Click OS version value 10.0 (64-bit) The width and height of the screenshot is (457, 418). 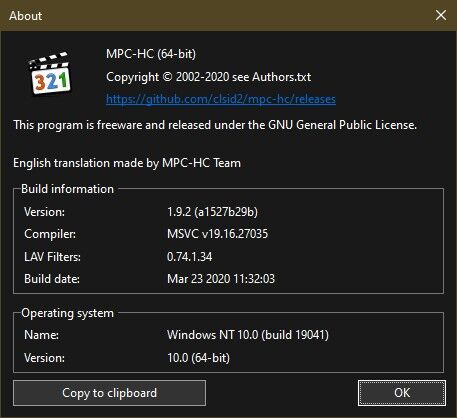[198, 358]
